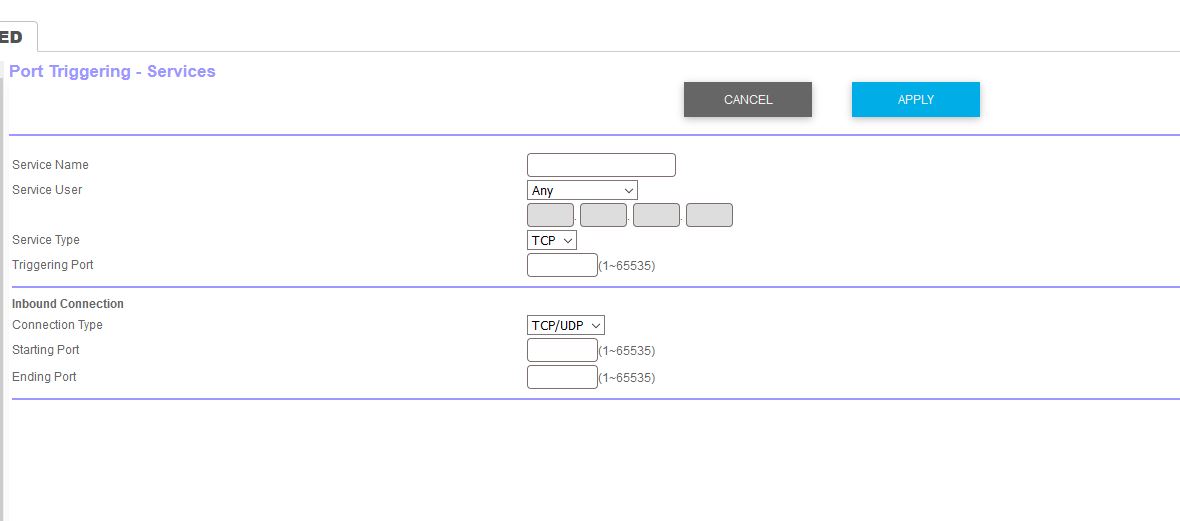Open the Connection Type TCP/UDP dropdown
Viewport: 1180px width, 521px height.
(565, 325)
